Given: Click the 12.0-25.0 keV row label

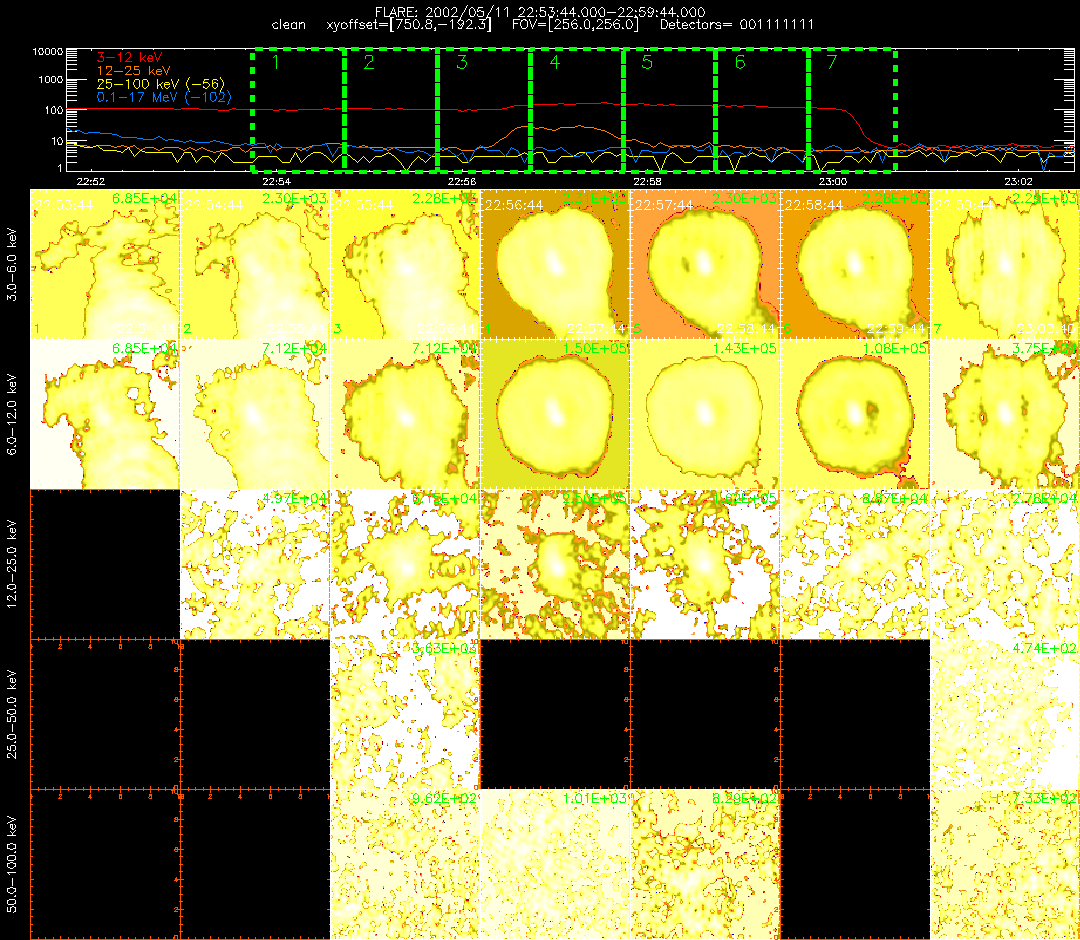Looking at the screenshot, I should point(12,565).
